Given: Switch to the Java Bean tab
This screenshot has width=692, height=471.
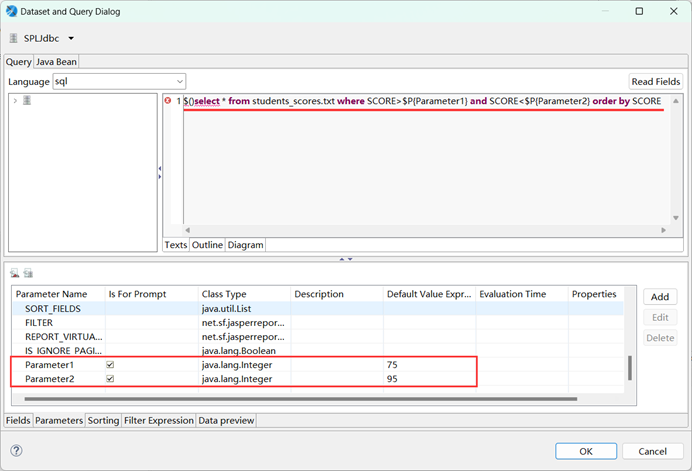Looking at the screenshot, I should [57, 62].
